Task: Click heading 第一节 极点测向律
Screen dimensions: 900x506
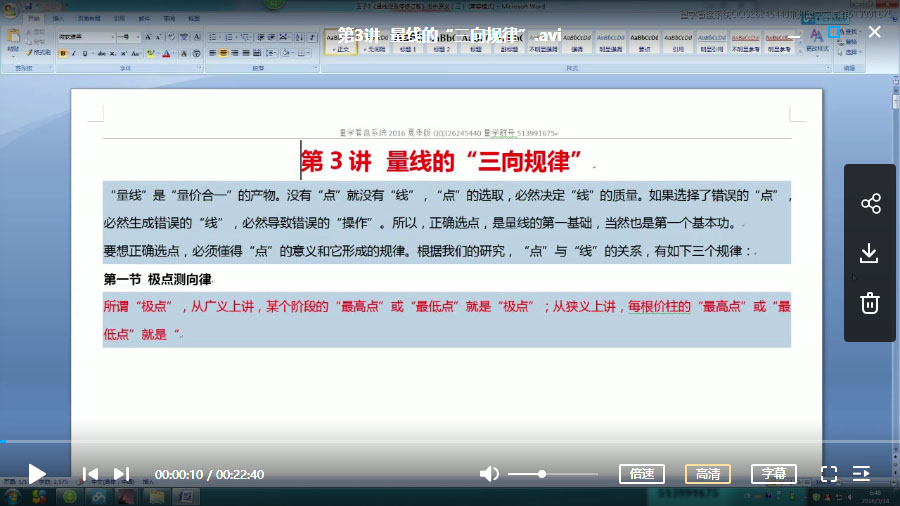Action: (158, 279)
